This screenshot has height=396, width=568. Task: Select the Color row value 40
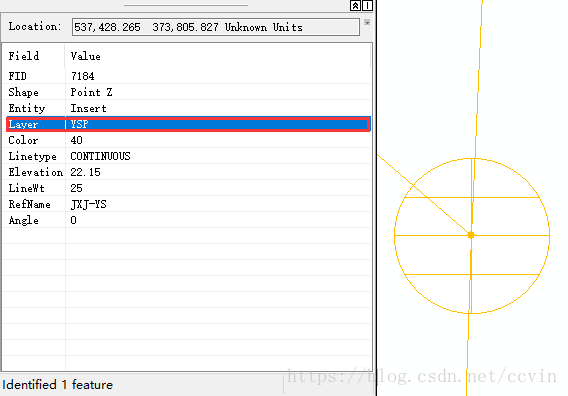tap(76, 140)
